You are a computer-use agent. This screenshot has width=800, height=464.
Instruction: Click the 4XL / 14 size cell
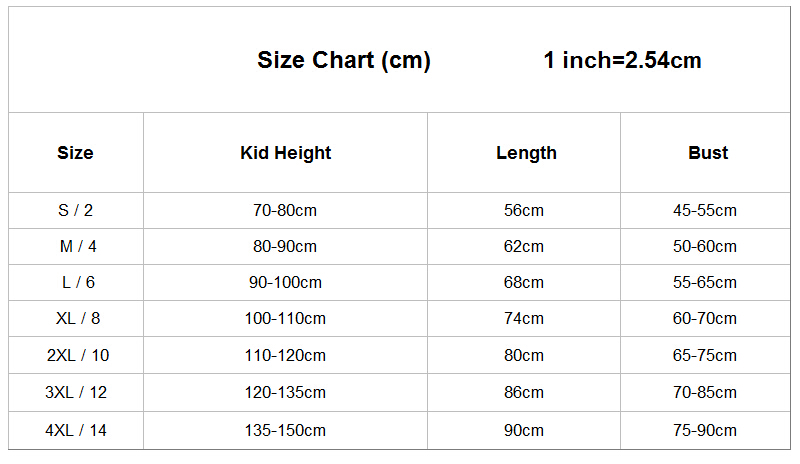76,430
